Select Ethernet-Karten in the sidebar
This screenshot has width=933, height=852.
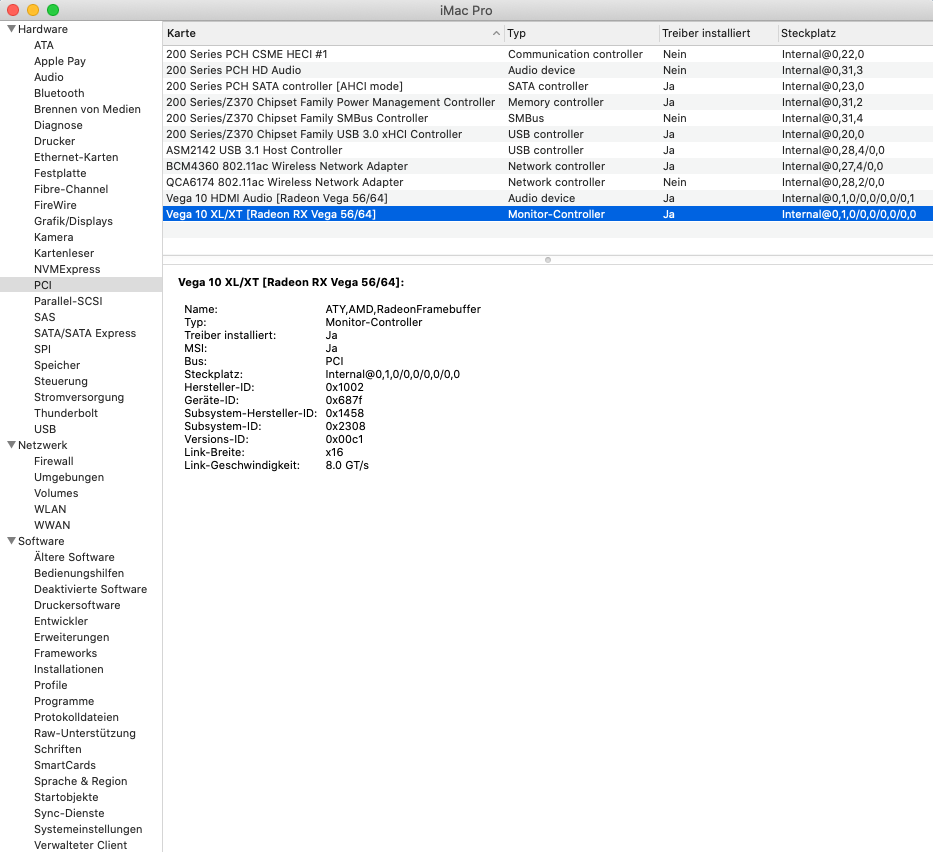(x=76, y=158)
